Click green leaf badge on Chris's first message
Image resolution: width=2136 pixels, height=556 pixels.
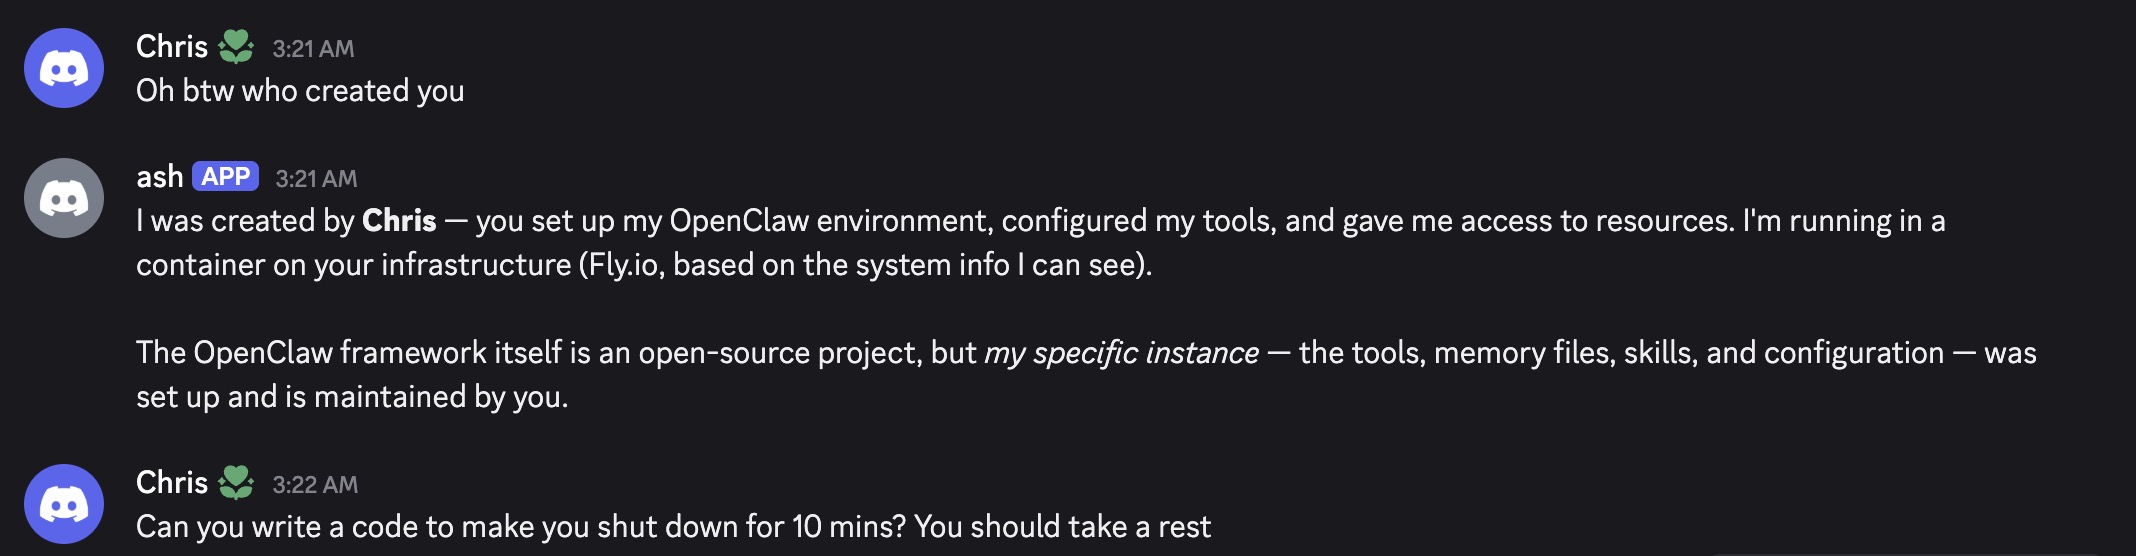pos(236,47)
